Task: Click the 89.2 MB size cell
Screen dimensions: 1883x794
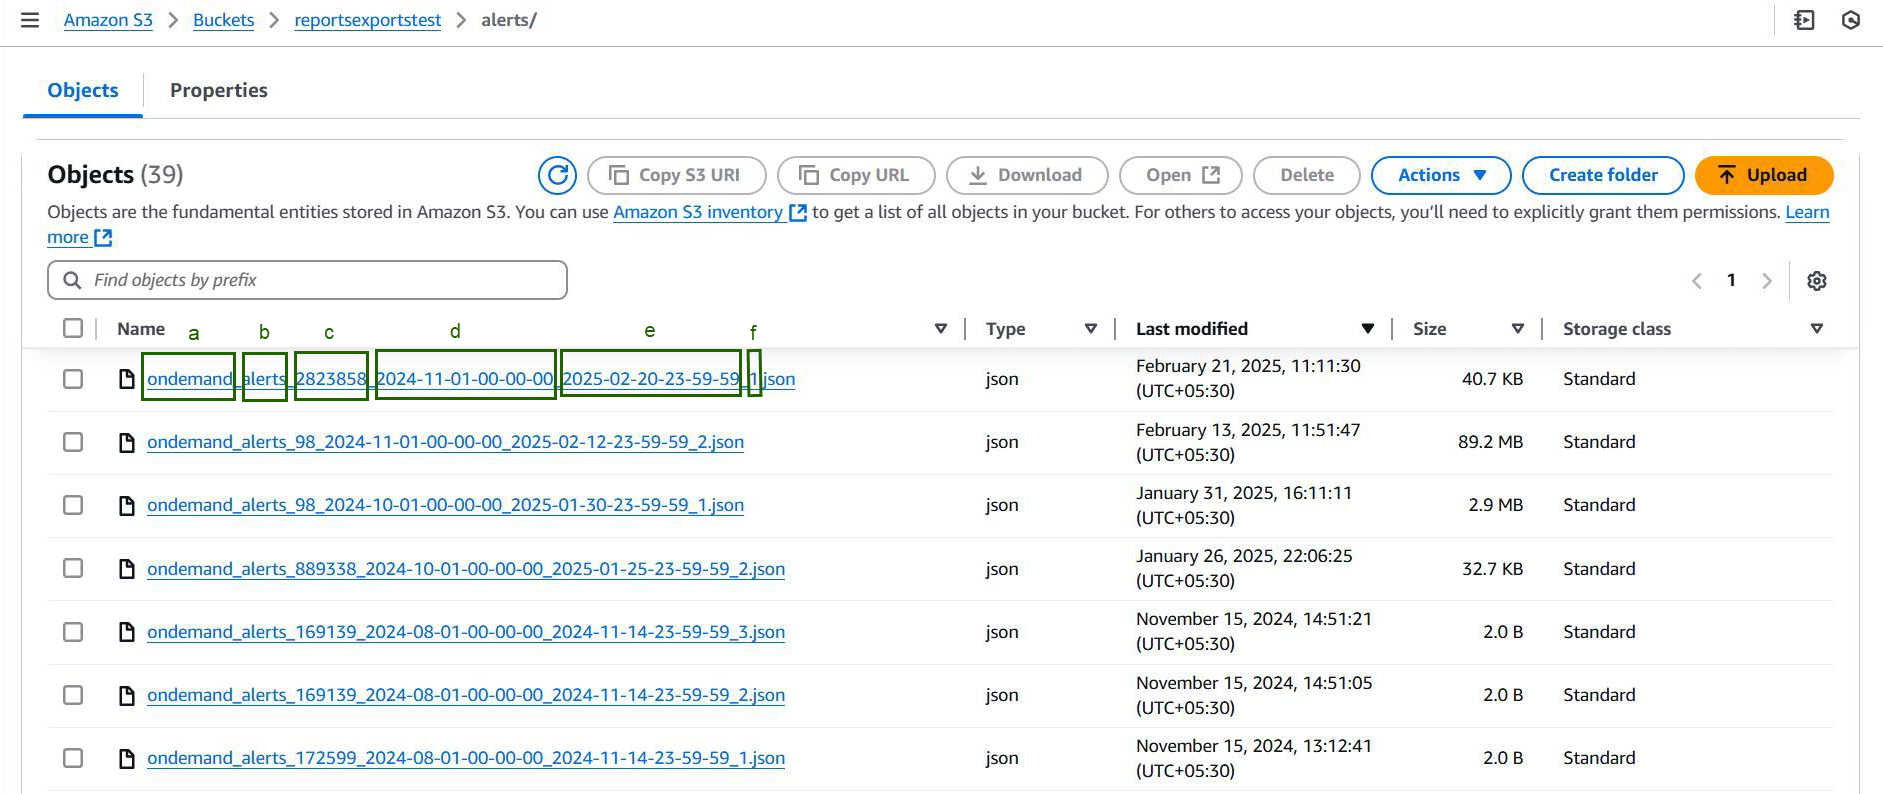Action: click(1490, 442)
